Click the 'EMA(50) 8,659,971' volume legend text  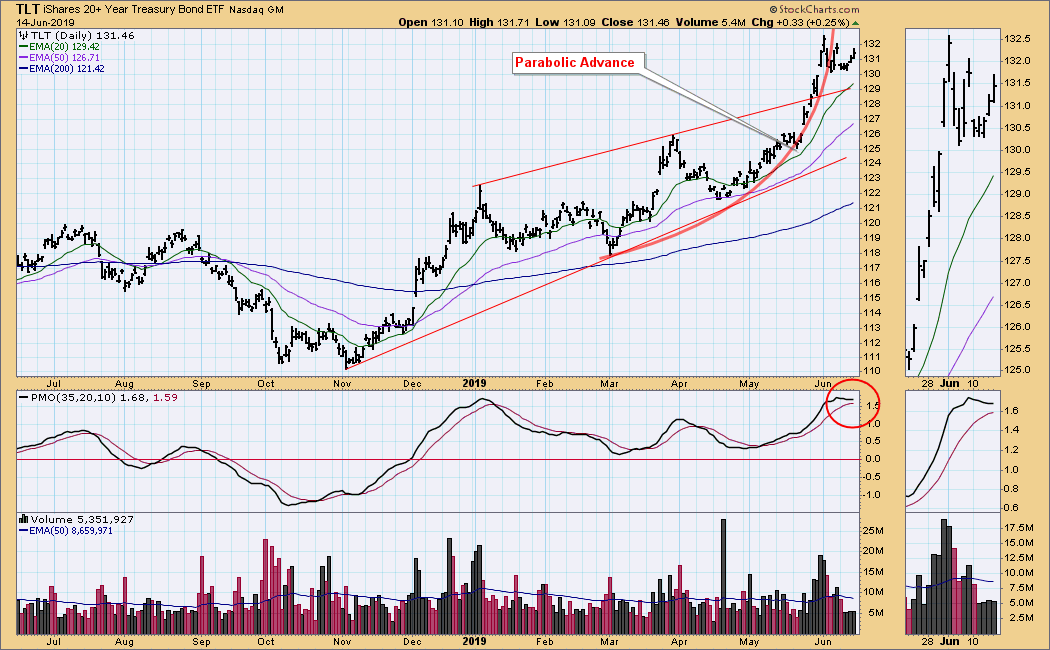click(x=71, y=531)
